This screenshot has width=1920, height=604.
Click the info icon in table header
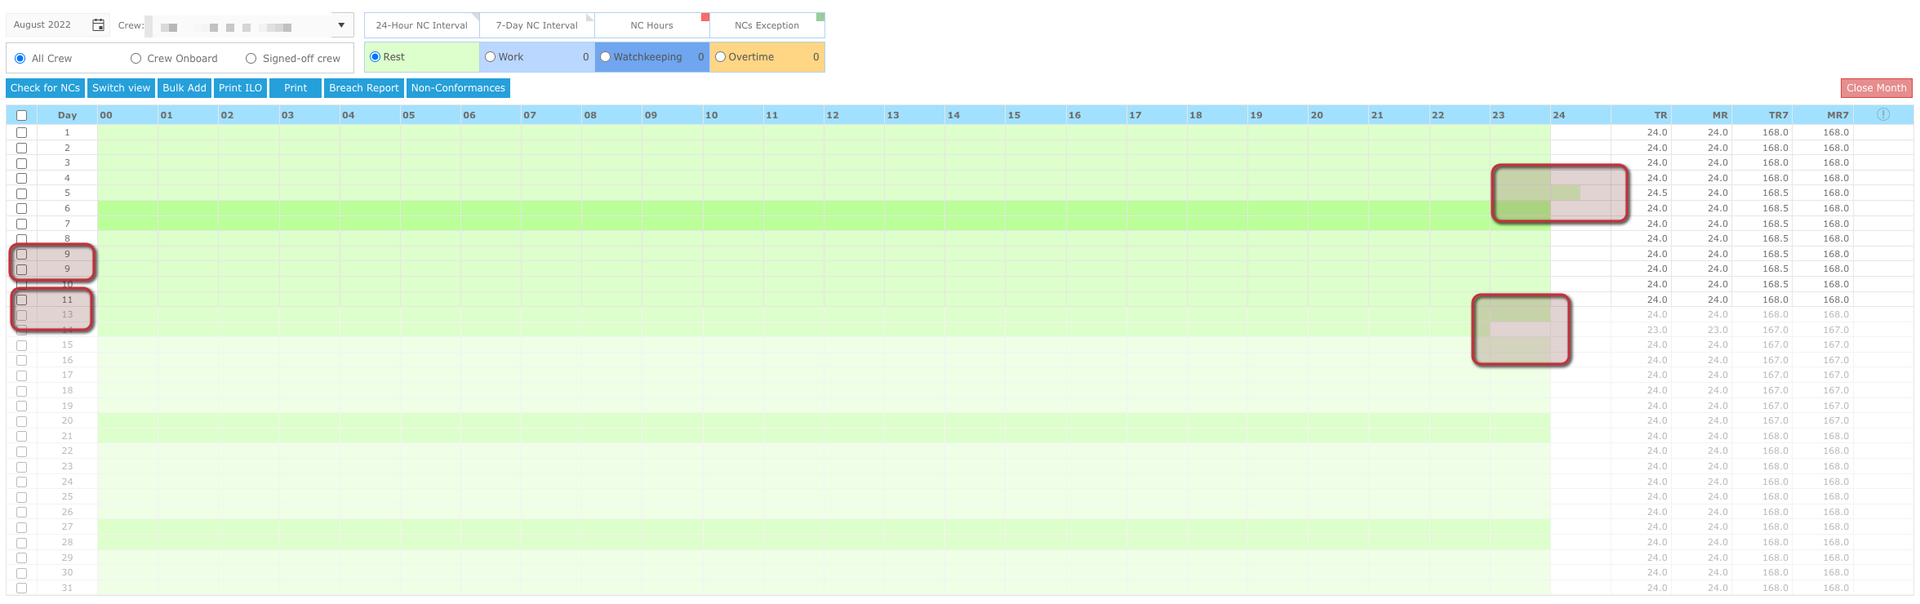(x=1883, y=115)
